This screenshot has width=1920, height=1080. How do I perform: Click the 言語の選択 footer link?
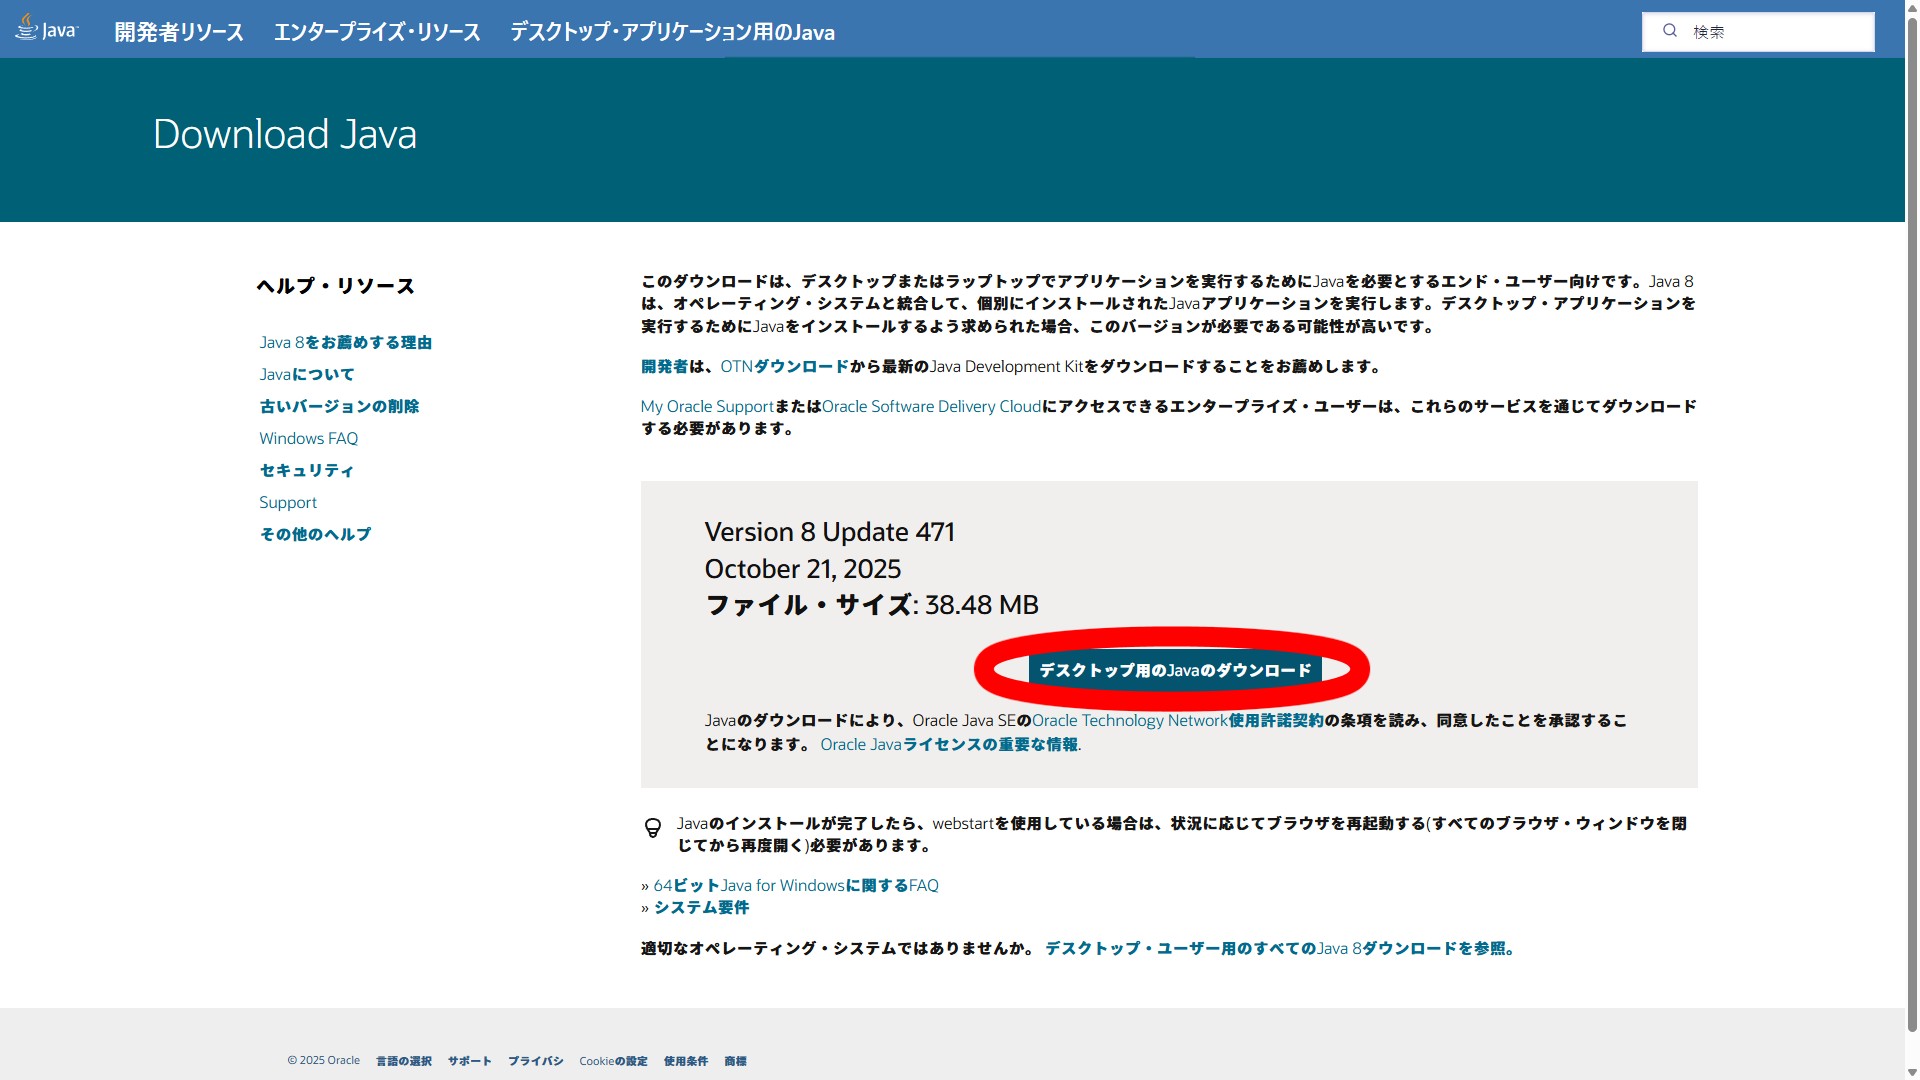(x=404, y=1061)
